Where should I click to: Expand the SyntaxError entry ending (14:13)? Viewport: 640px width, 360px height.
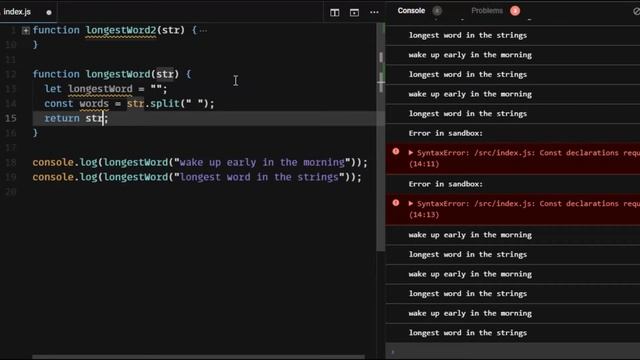411,203
